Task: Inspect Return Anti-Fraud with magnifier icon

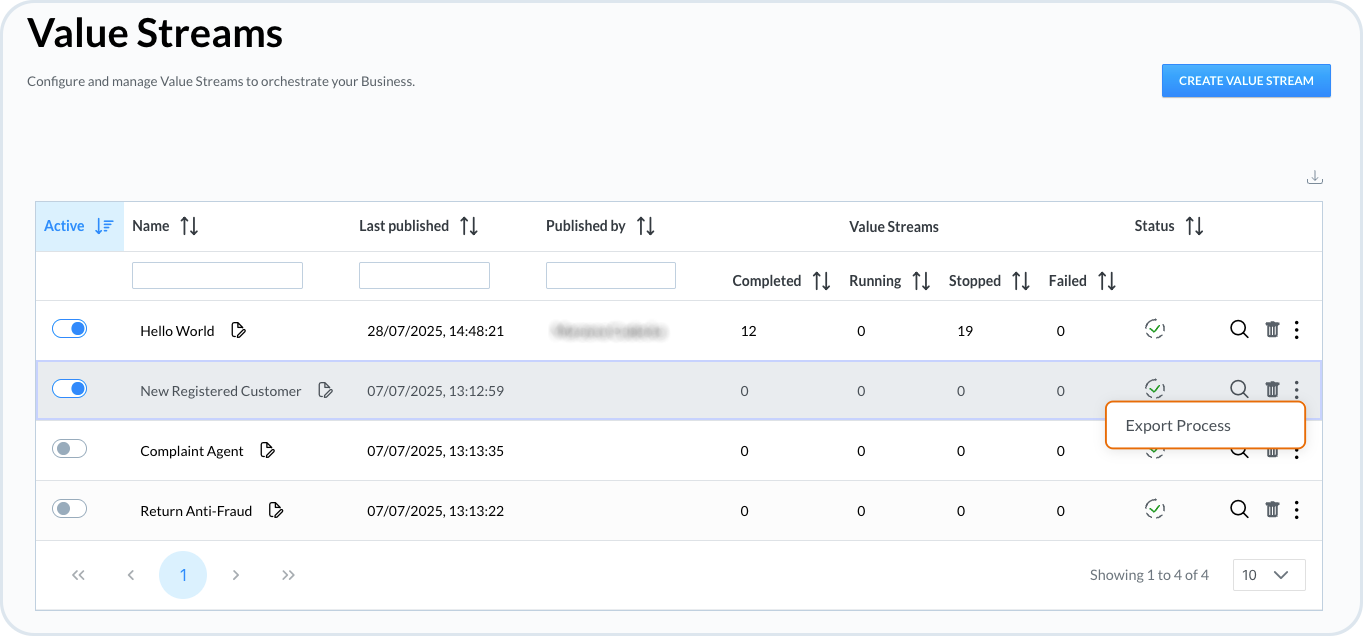Action: [x=1239, y=510]
